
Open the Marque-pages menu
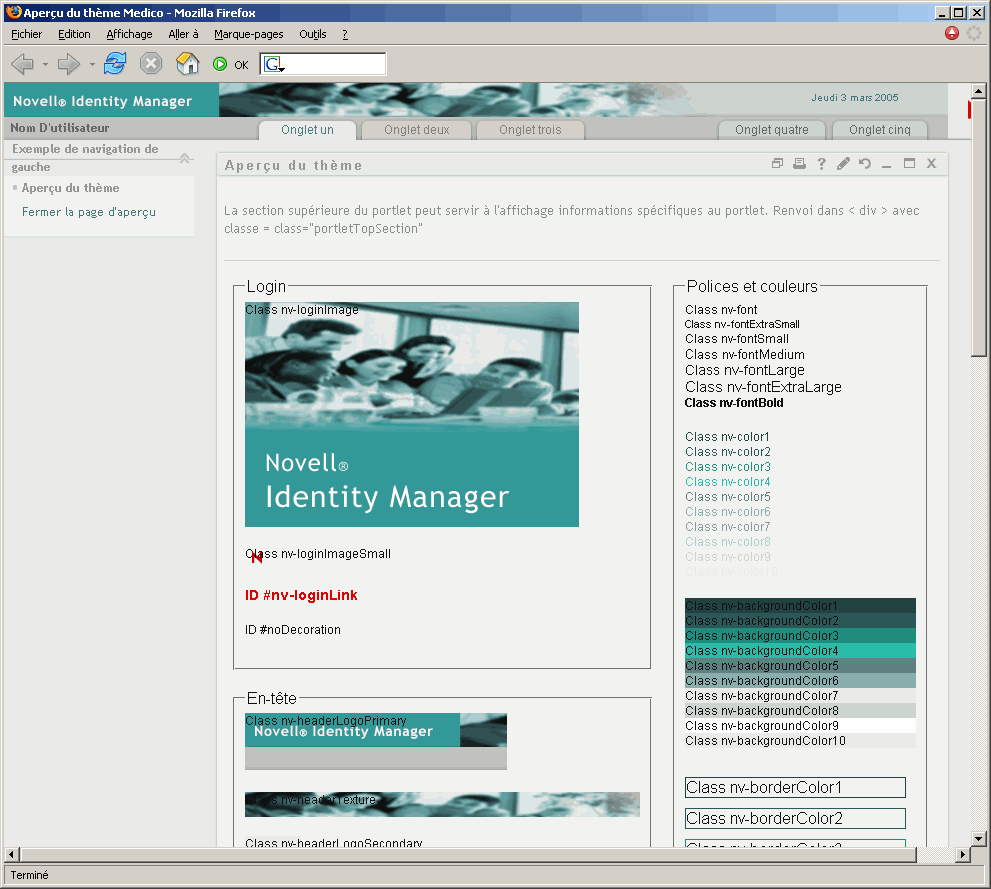(248, 34)
